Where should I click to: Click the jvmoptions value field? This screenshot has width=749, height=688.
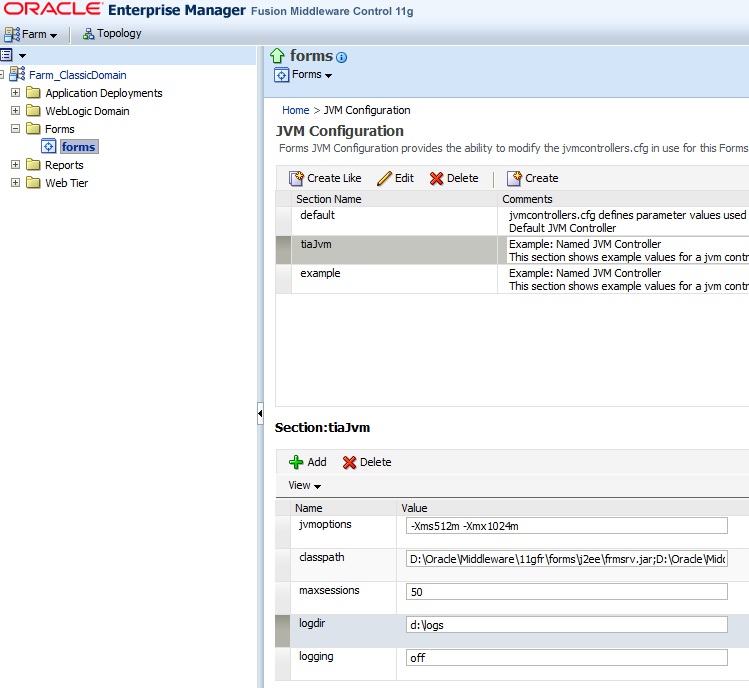pos(567,526)
